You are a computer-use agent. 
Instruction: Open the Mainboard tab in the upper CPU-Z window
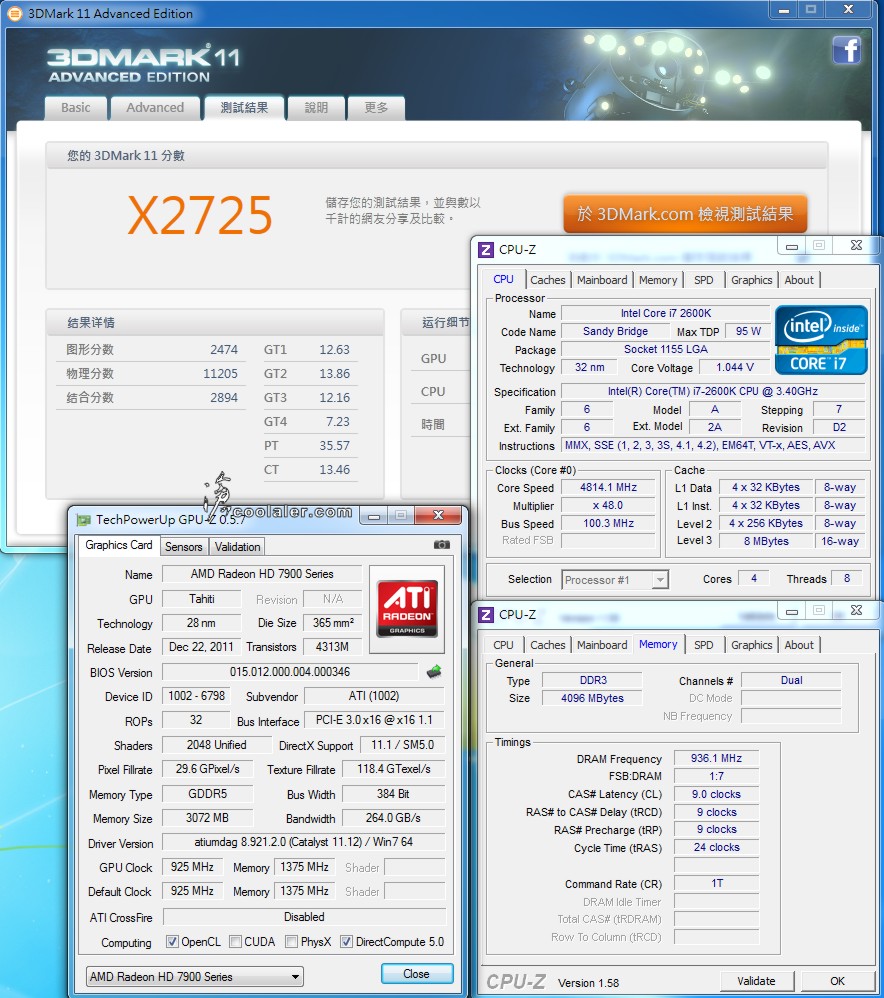602,280
